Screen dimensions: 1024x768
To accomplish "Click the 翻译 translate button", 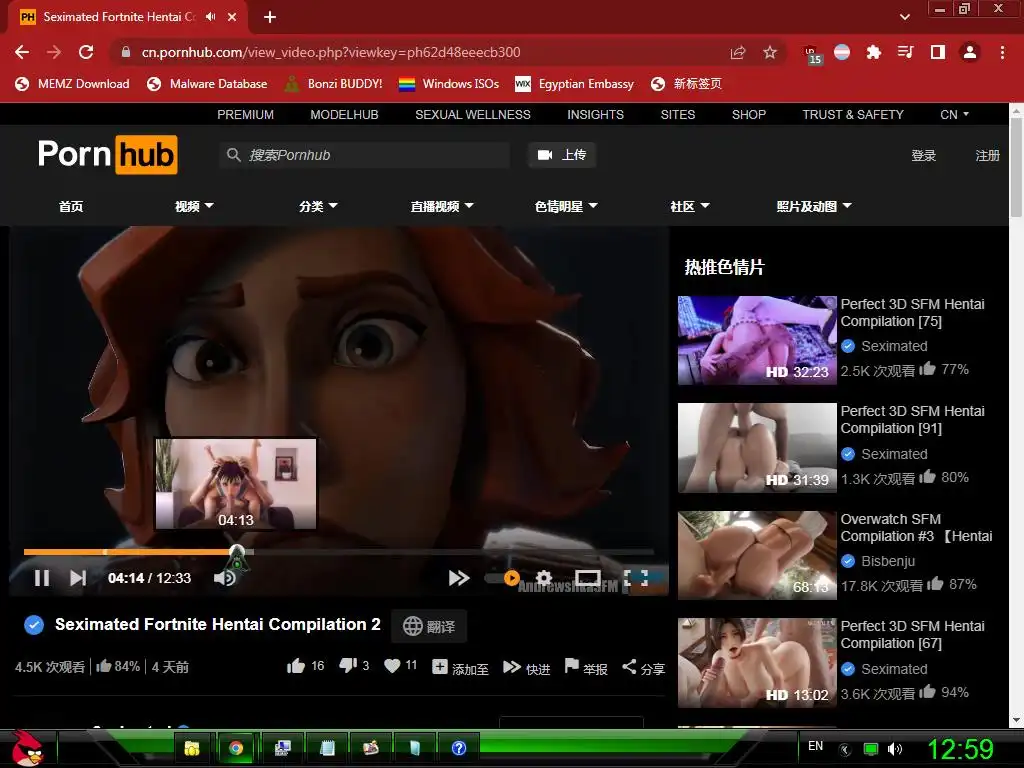I will coord(429,626).
